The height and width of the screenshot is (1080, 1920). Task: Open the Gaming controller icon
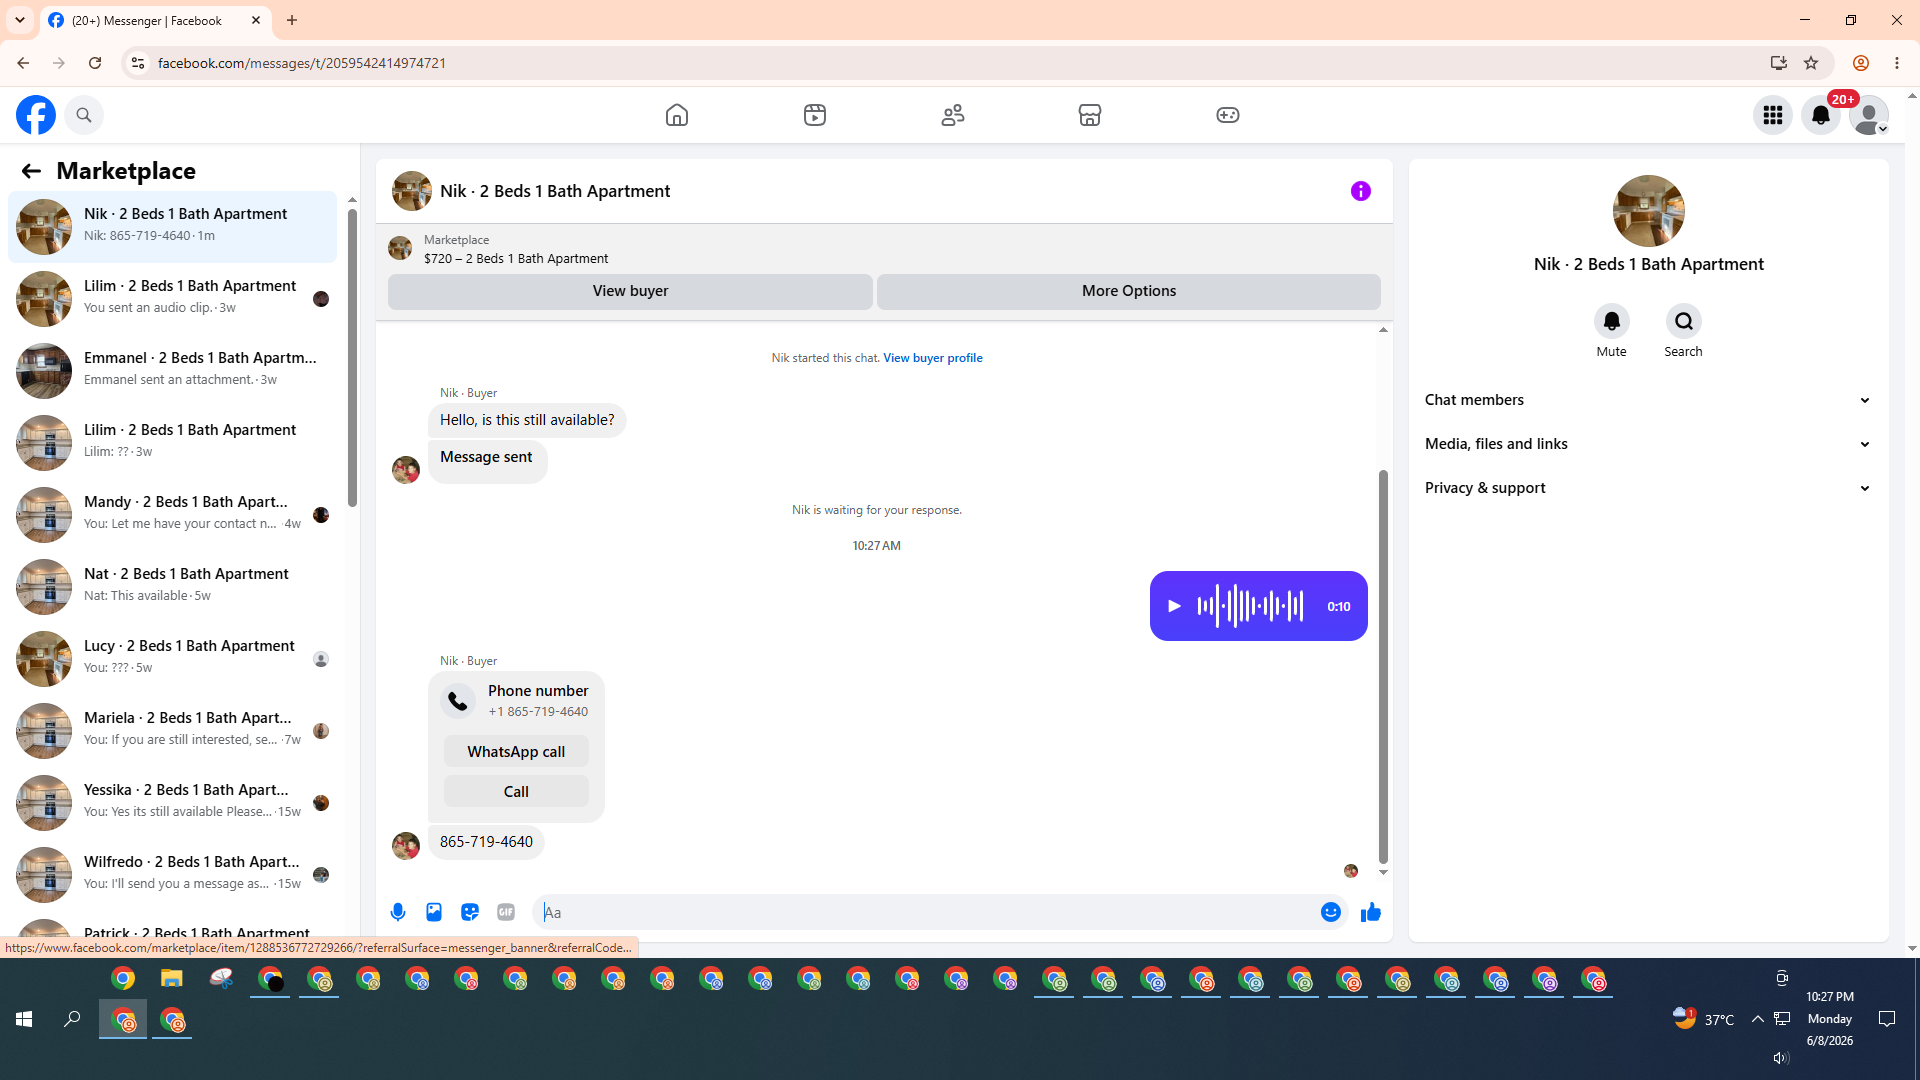pos(1228,115)
